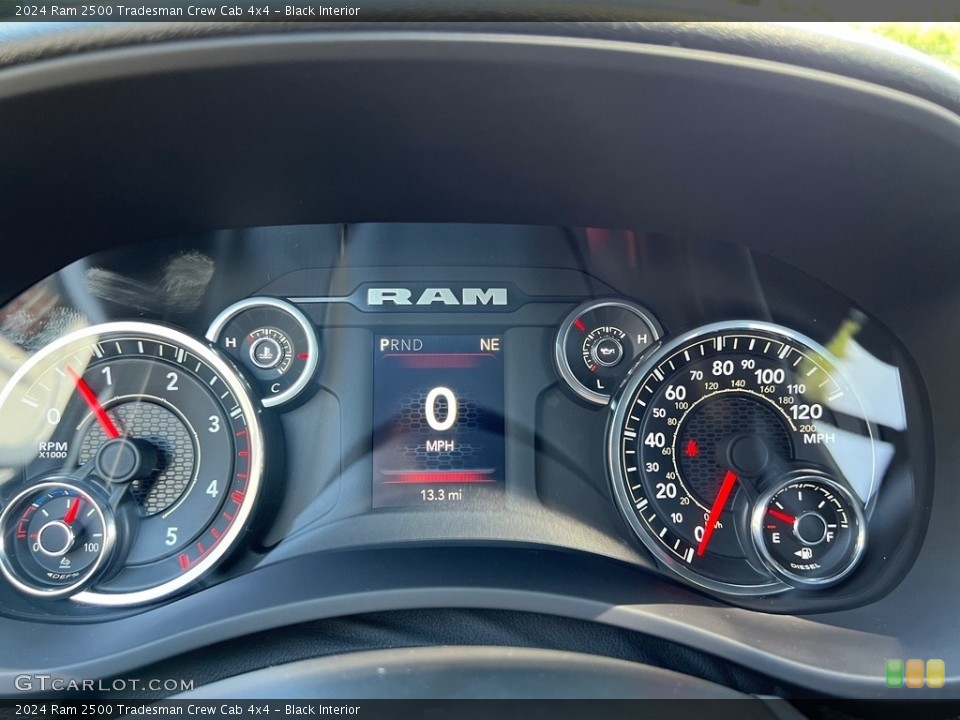Click the DEF fluid icon in the small gauge
The image size is (960, 720).
(65, 563)
